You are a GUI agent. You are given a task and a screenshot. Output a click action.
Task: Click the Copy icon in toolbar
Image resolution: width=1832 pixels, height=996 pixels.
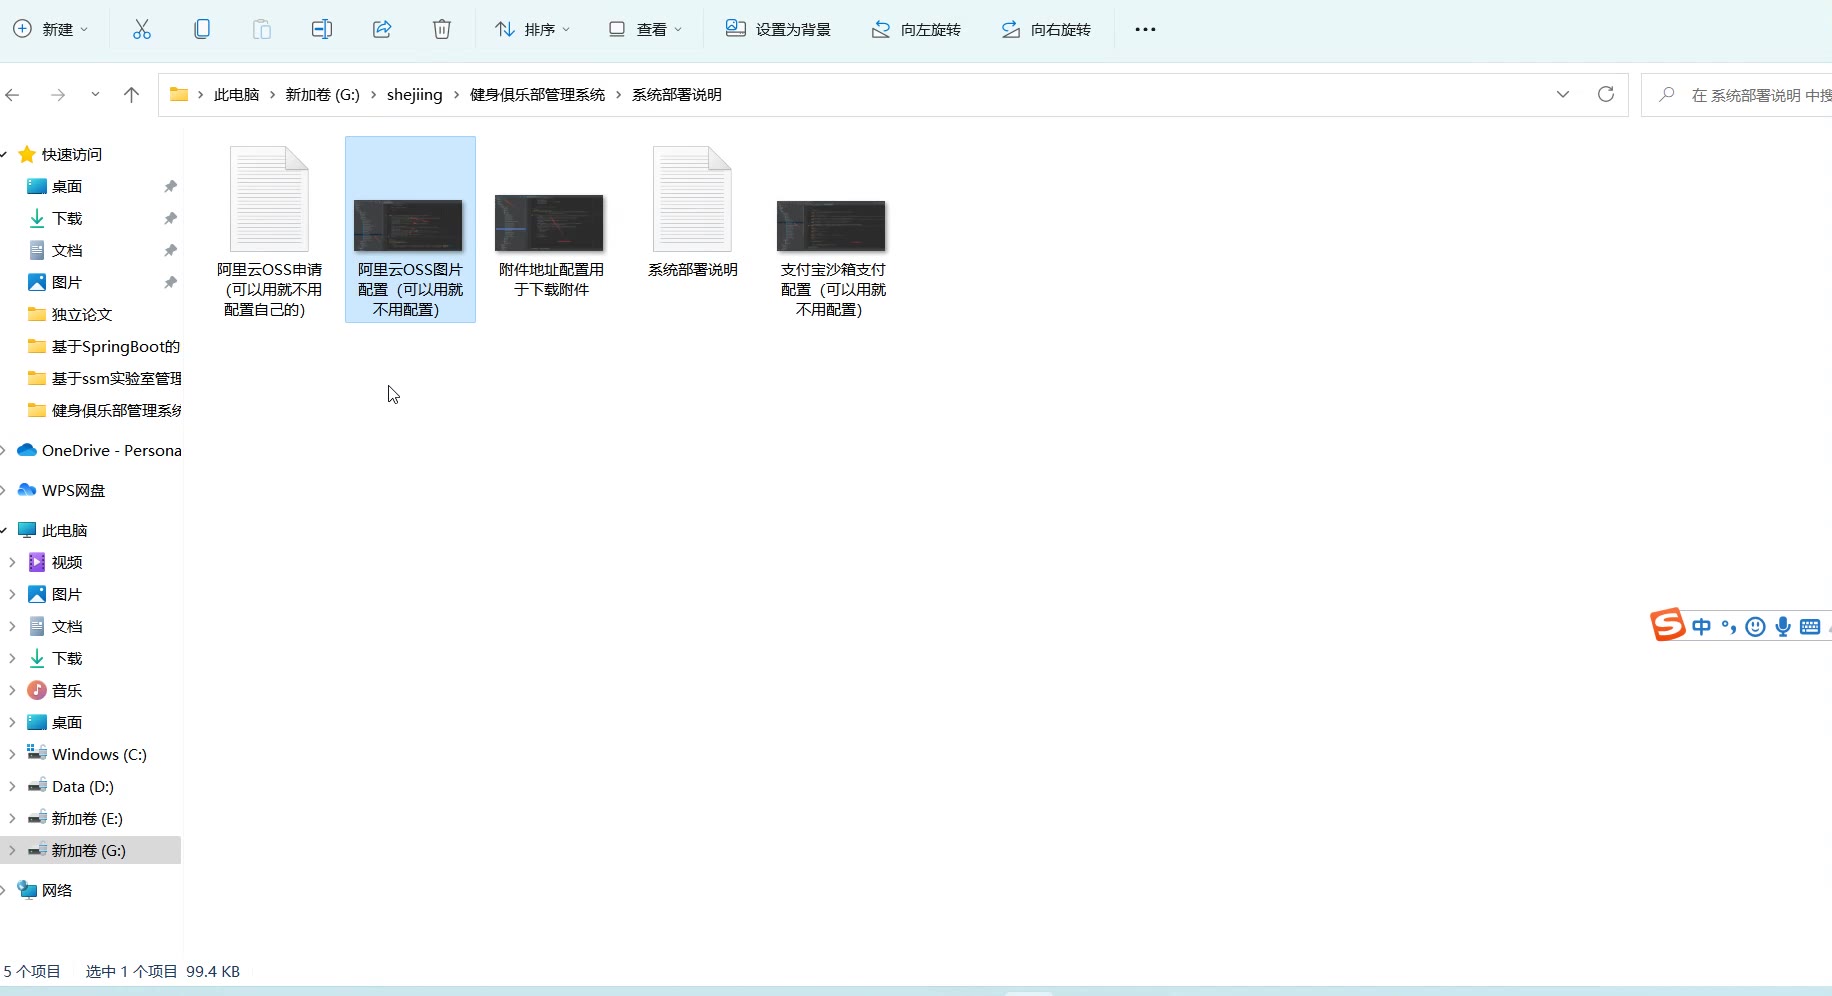(202, 29)
